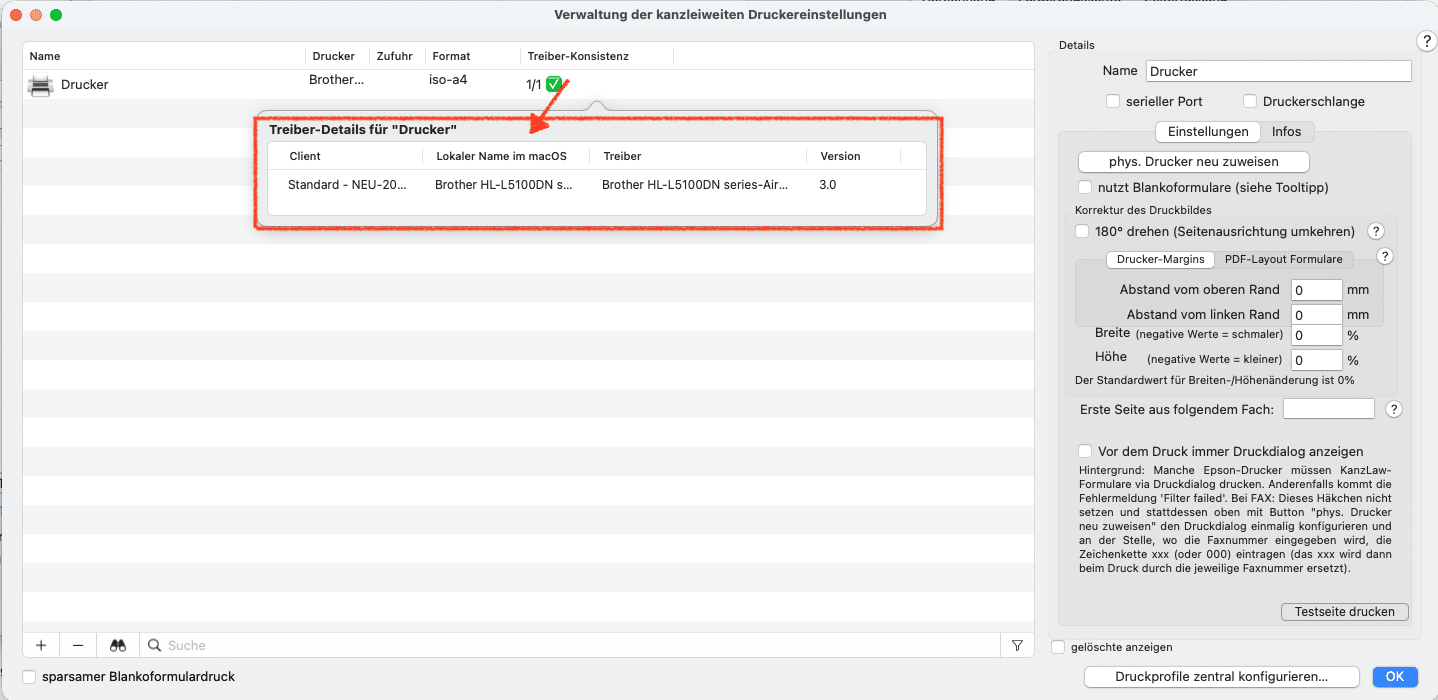The height and width of the screenshot is (700, 1438).
Task: Switch to the Infos tab
Action: pos(1286,131)
